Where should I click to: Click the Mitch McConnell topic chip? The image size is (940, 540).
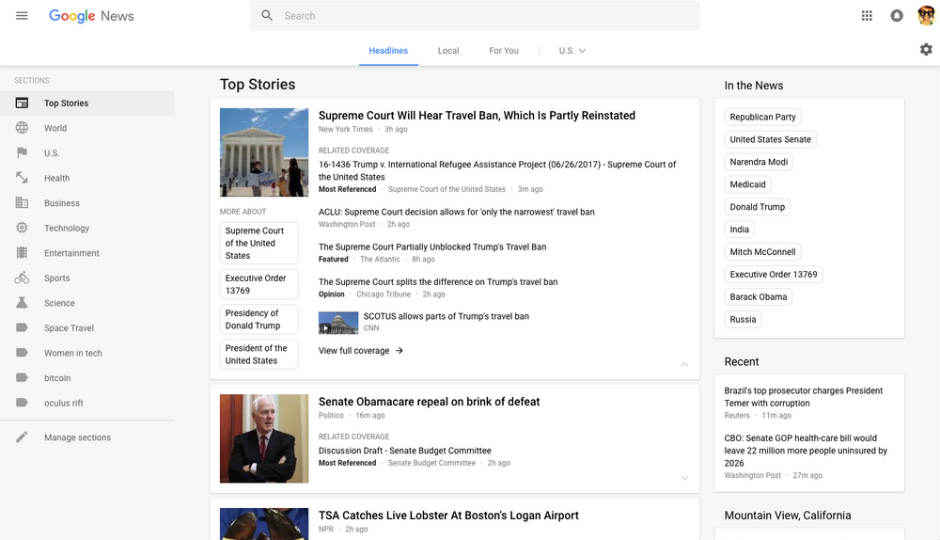[763, 252]
